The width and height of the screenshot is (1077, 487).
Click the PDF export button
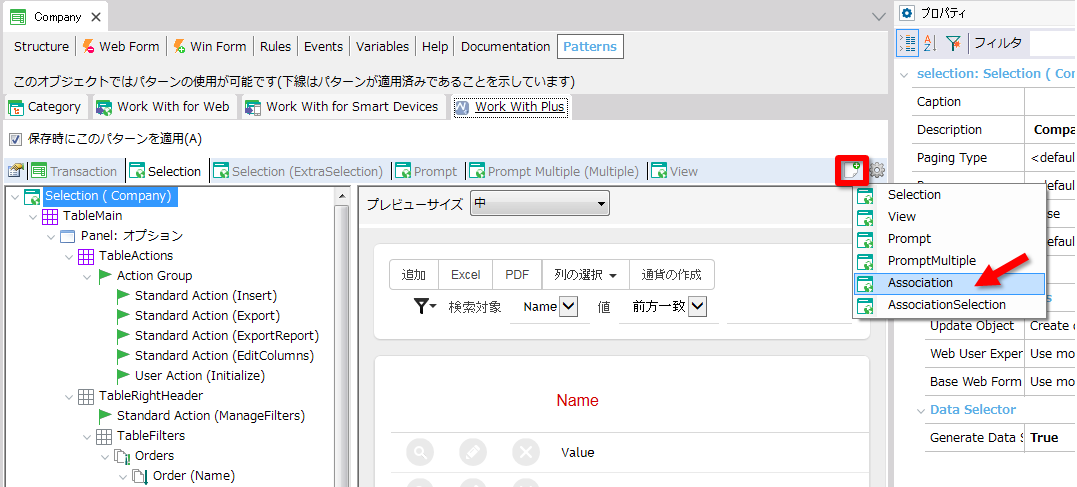517,275
